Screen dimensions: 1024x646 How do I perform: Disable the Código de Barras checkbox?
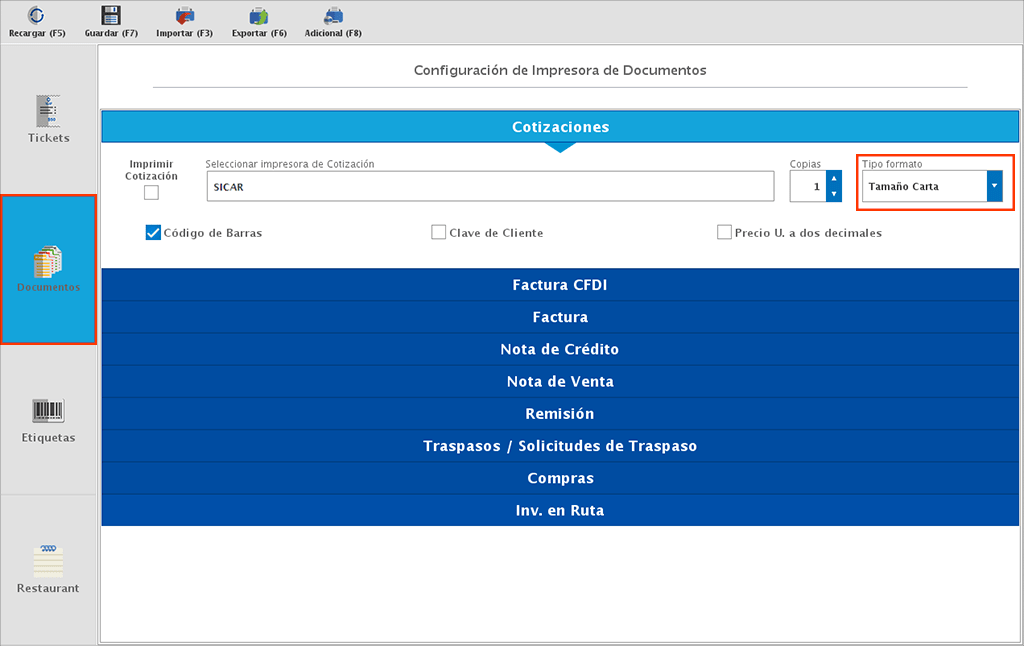click(152, 232)
